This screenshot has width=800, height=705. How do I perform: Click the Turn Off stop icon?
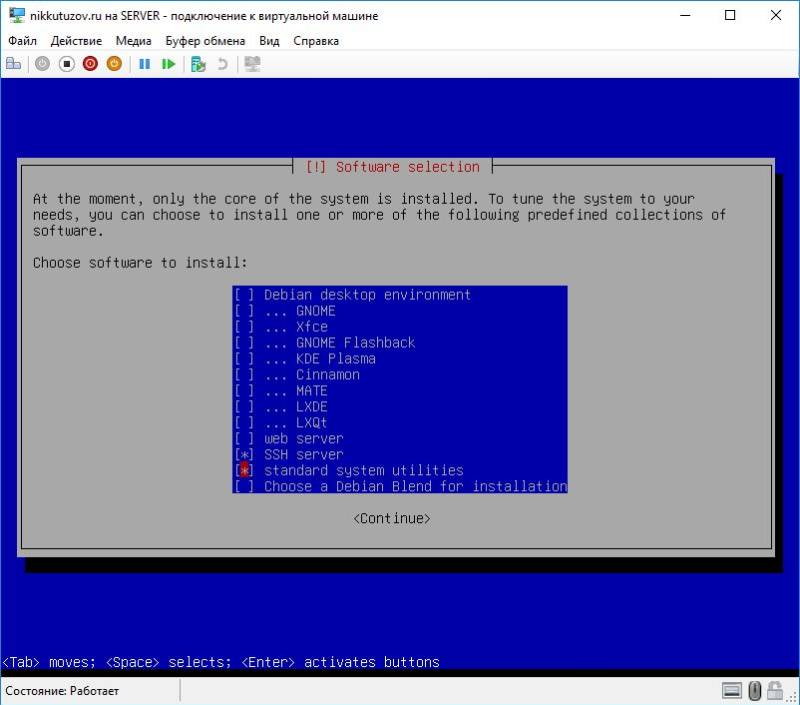pyautogui.click(x=66, y=63)
